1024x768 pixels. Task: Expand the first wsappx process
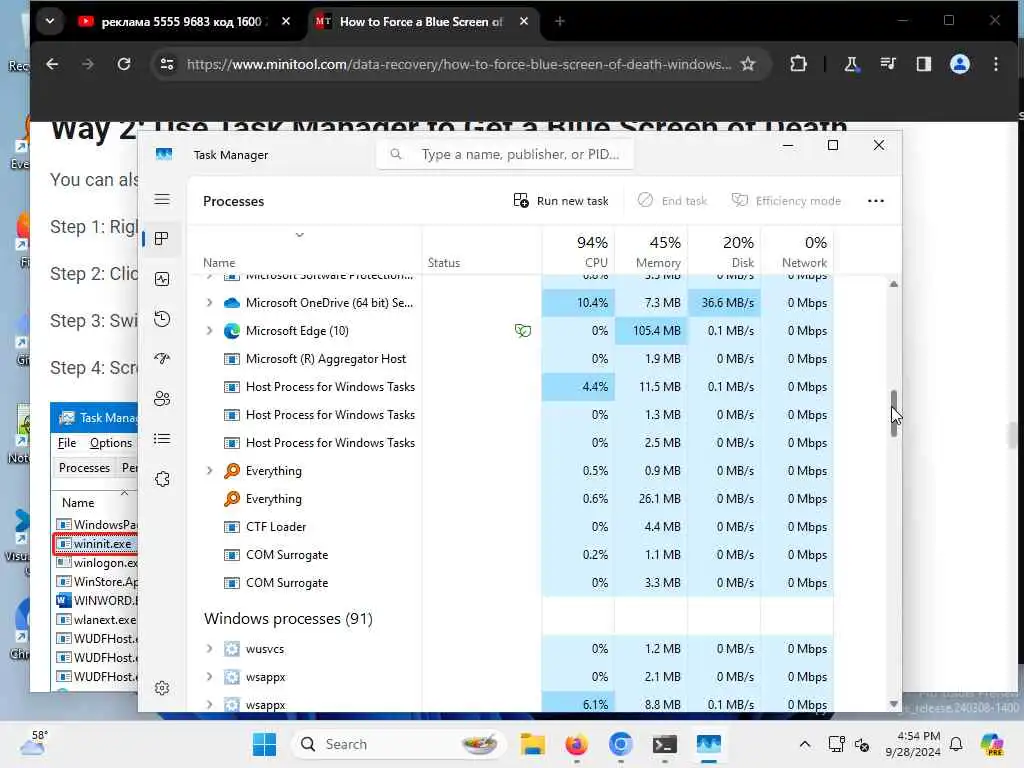pyautogui.click(x=209, y=677)
